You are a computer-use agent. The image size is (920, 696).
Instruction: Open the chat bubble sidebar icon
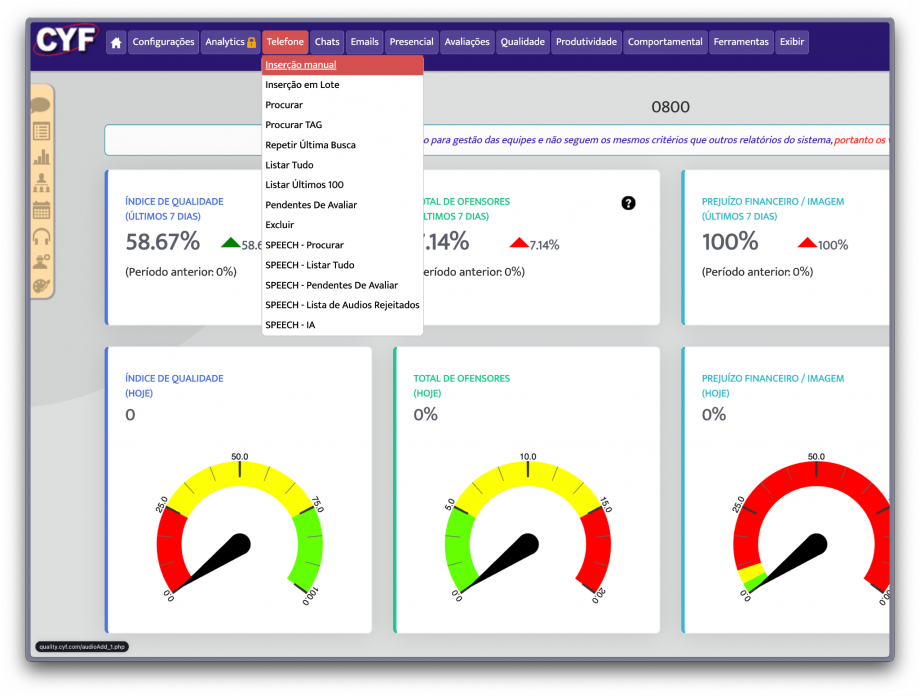[41, 105]
